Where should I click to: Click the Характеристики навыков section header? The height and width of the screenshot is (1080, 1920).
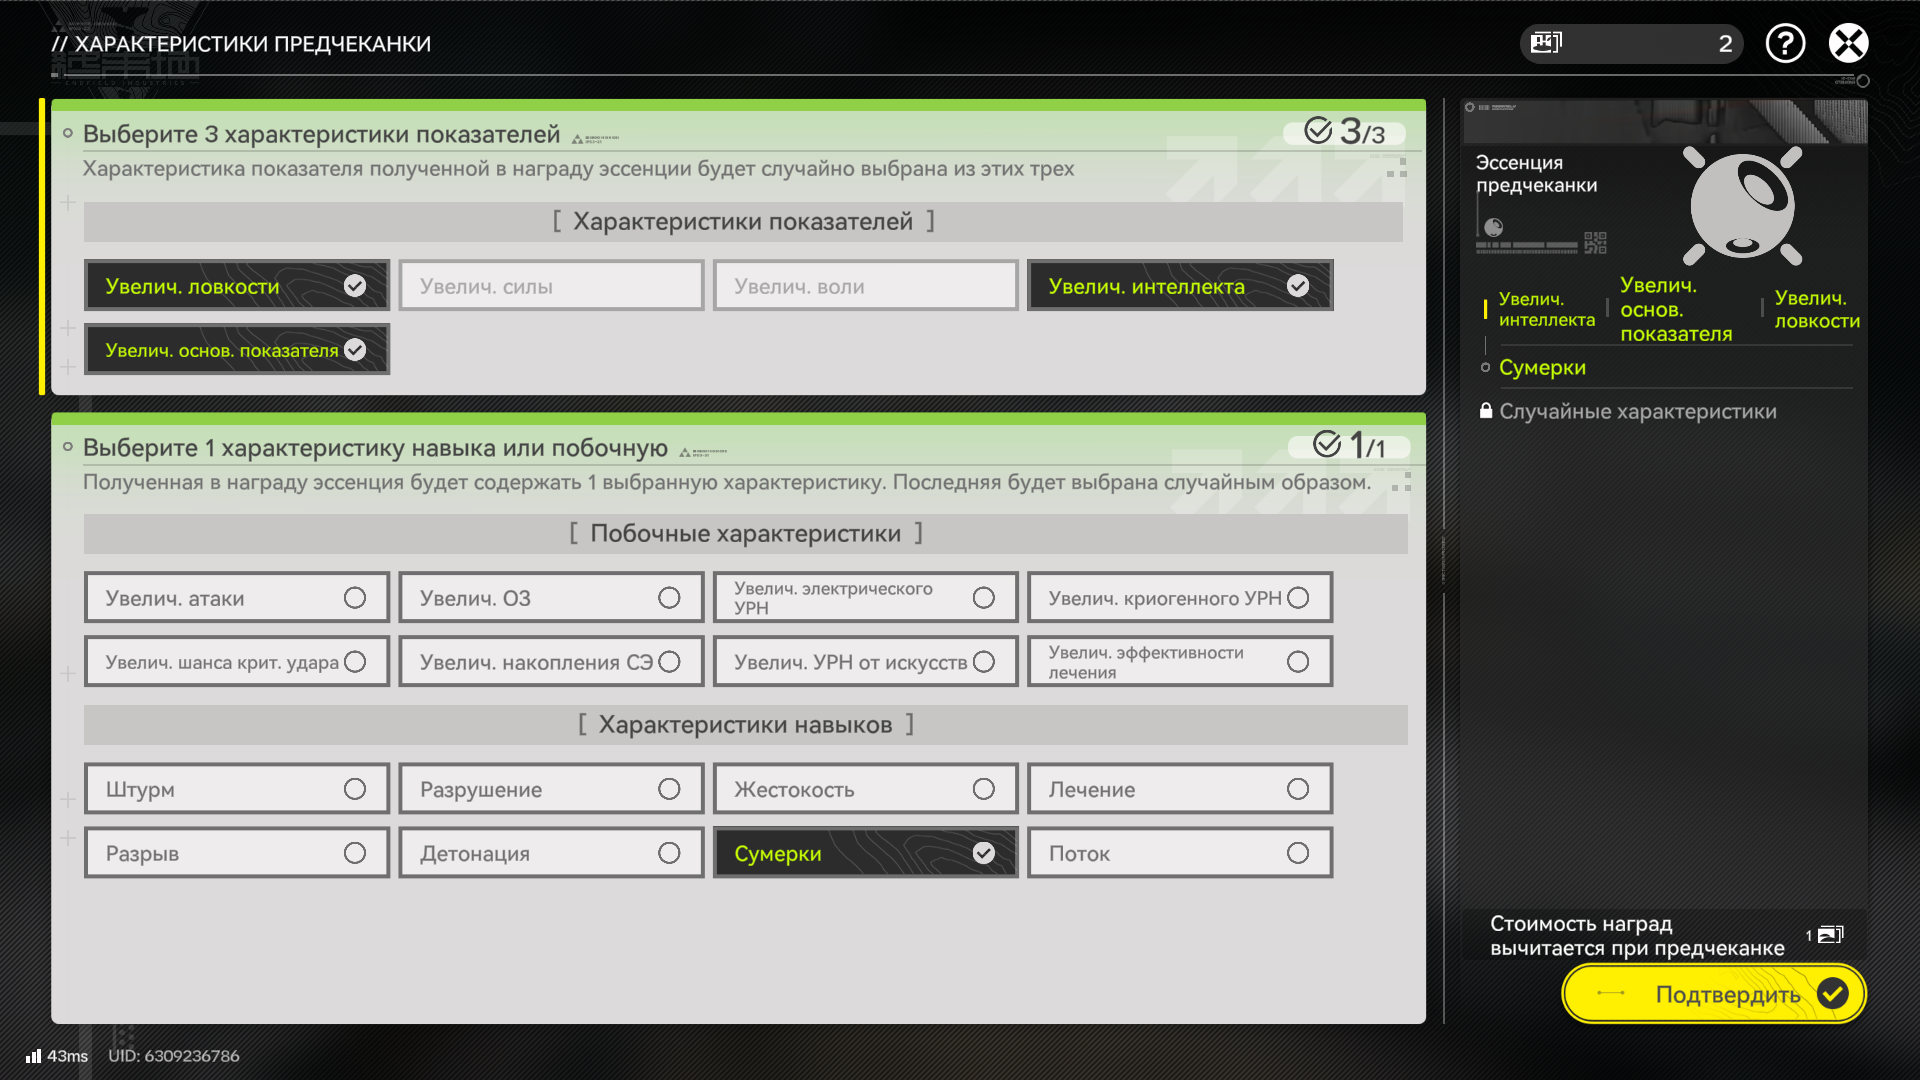coord(745,725)
